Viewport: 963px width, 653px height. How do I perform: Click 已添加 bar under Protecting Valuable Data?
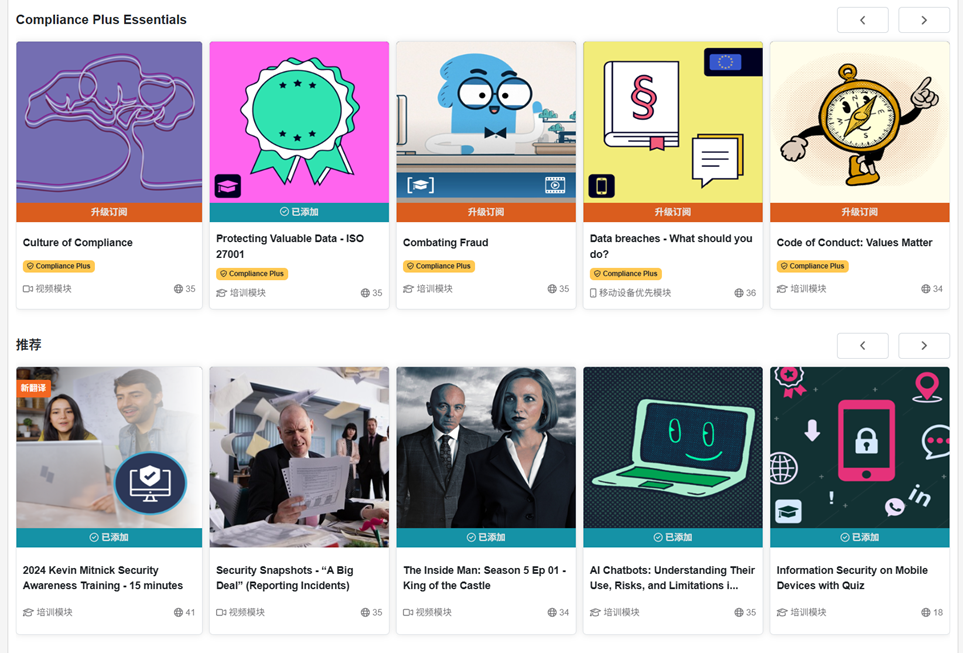pos(299,212)
